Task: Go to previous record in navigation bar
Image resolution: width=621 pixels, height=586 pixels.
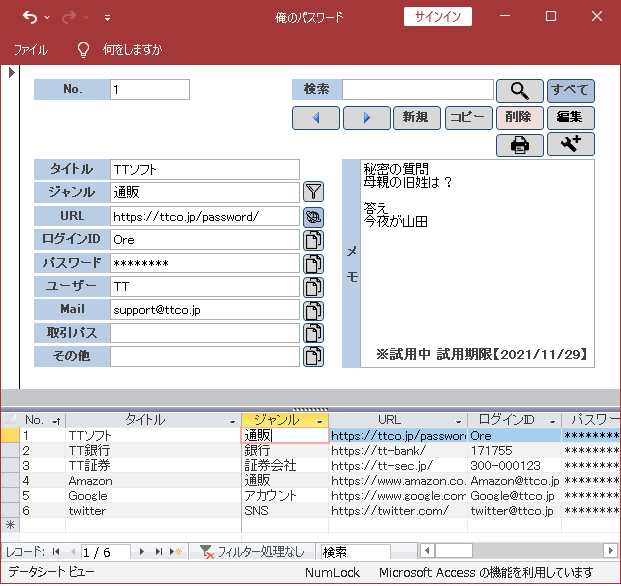Action: coord(73,552)
